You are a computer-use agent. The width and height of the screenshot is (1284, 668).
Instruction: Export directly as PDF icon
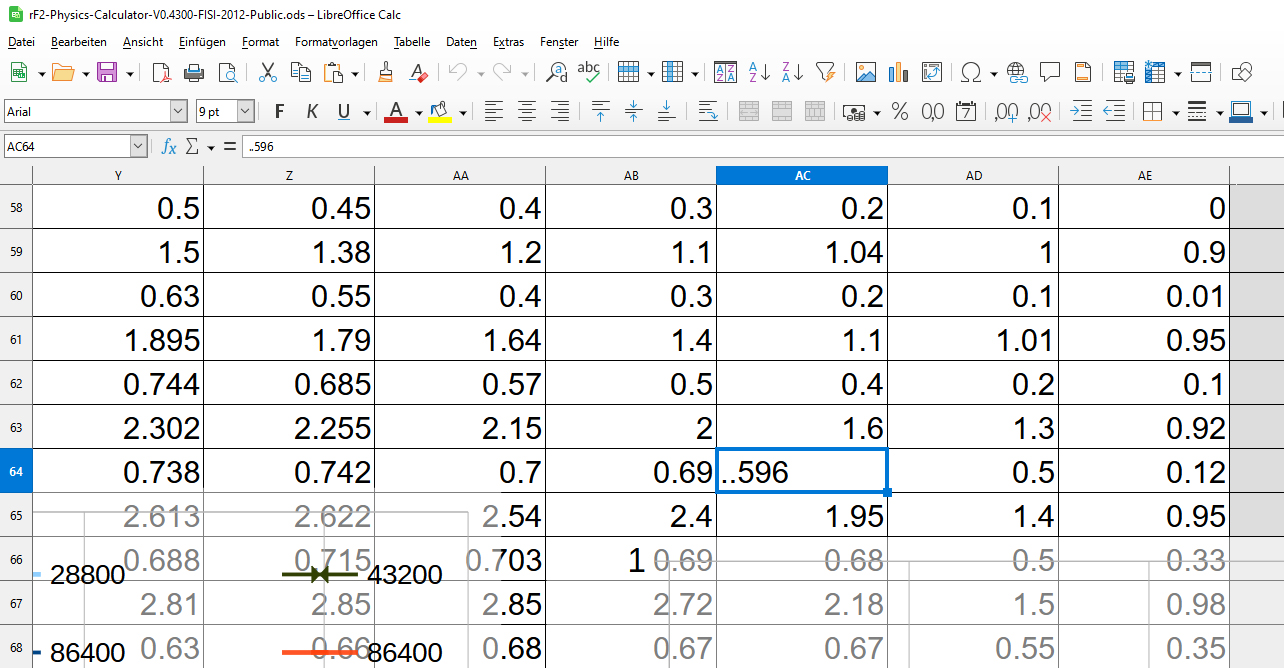[x=161, y=72]
